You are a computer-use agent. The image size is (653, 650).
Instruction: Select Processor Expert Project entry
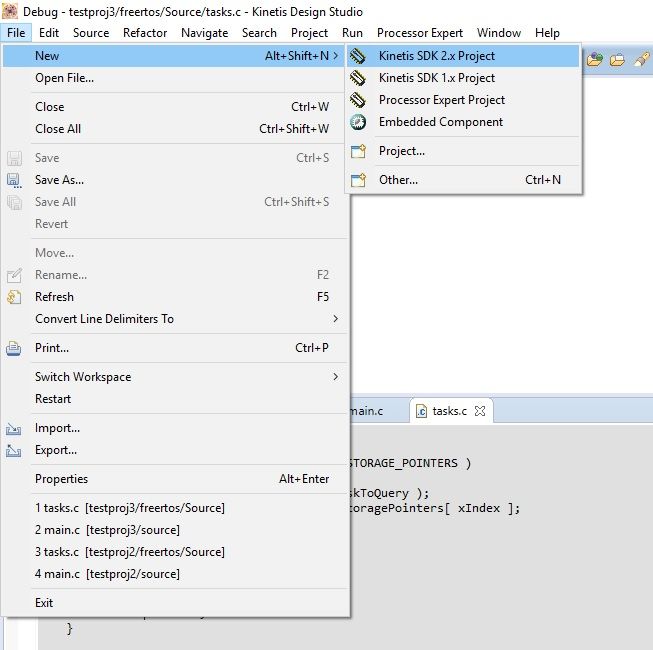coord(463,100)
